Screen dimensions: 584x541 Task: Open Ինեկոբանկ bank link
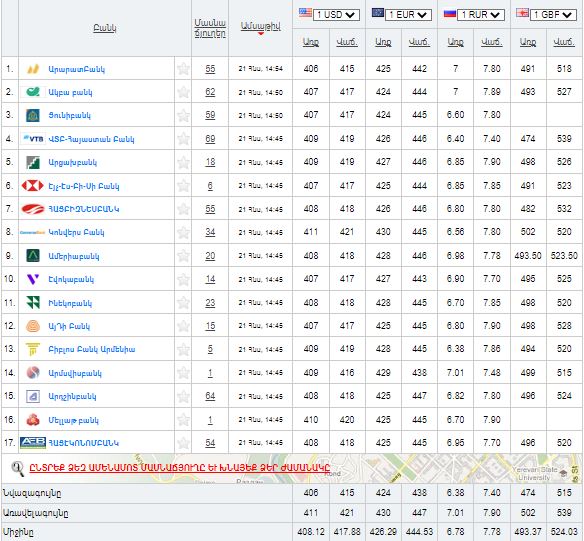click(70, 303)
